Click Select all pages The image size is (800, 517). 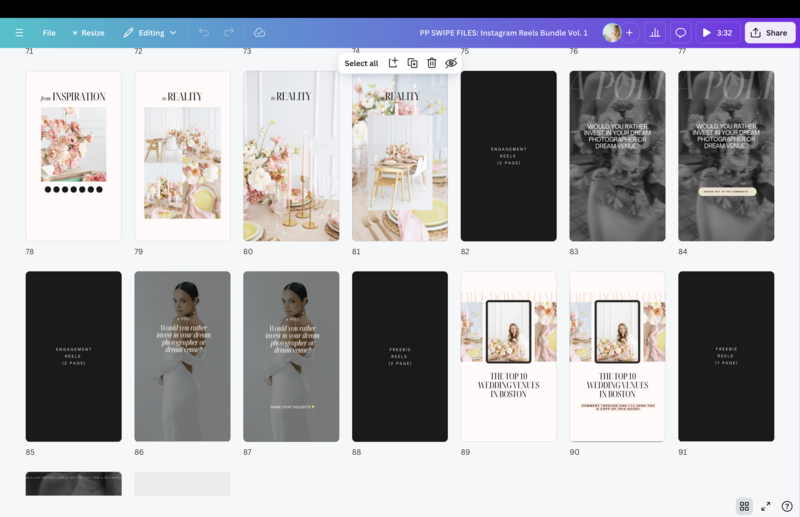pos(361,63)
